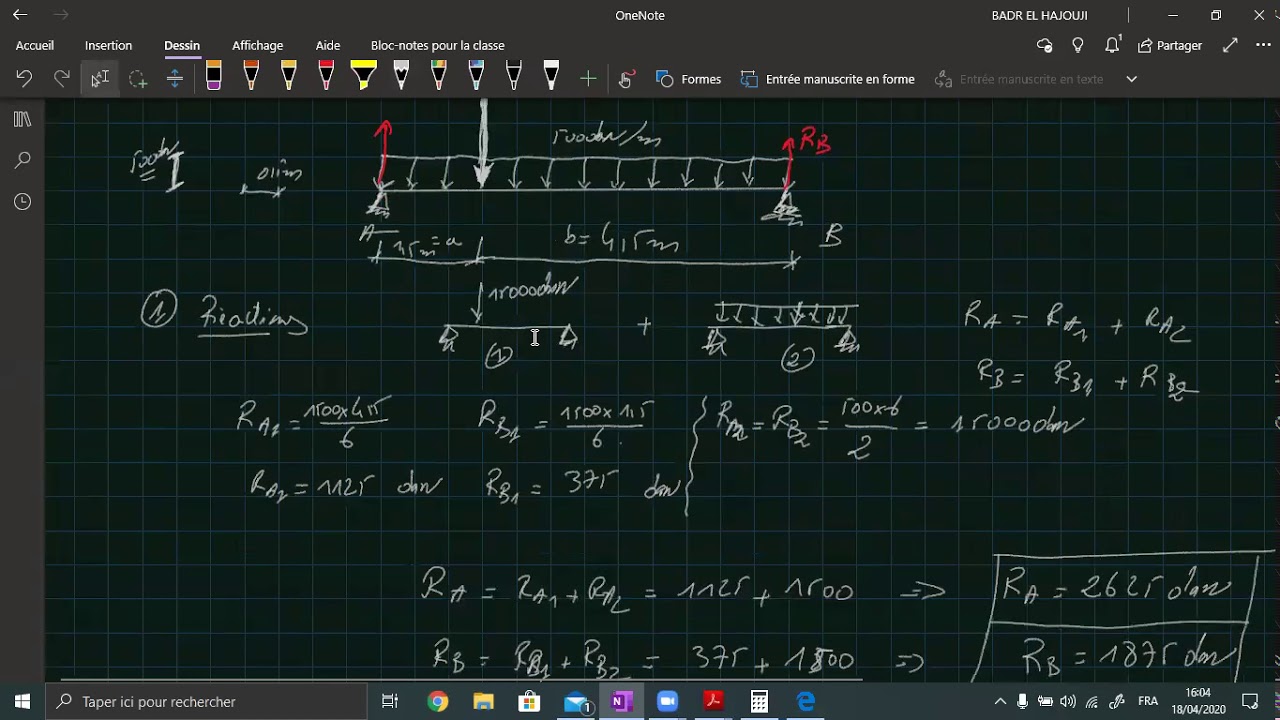Select the white-tipped pen
Image resolution: width=1280 pixels, height=720 pixels.
click(551, 77)
